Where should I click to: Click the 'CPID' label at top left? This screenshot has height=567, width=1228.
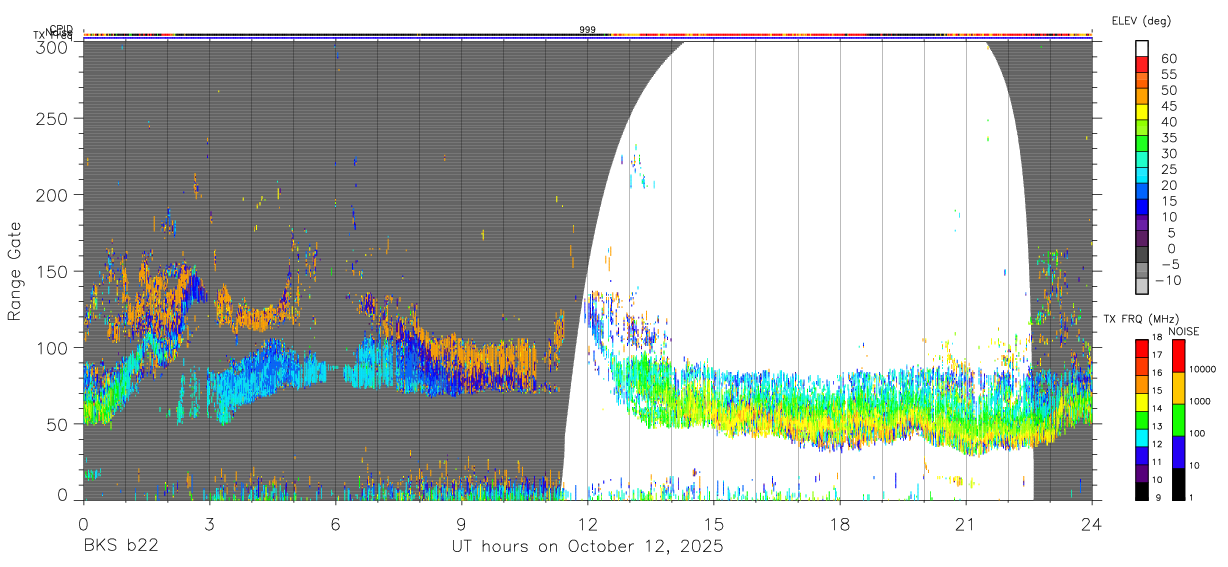click(x=61, y=29)
